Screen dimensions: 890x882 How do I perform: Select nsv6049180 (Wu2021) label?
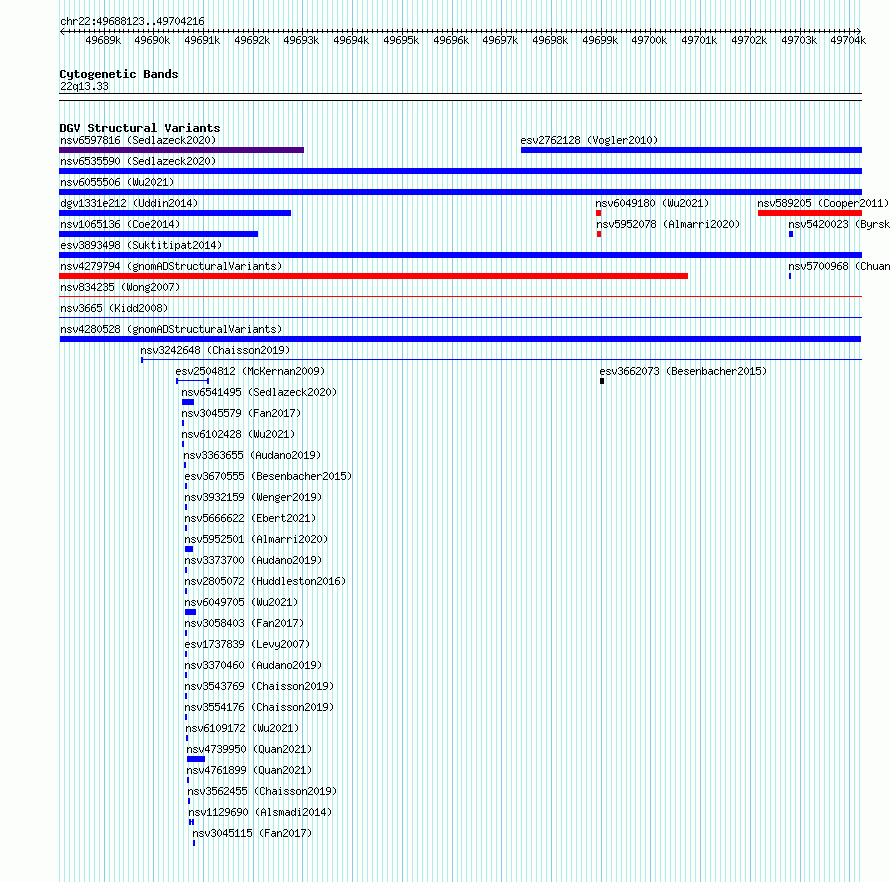click(x=652, y=203)
